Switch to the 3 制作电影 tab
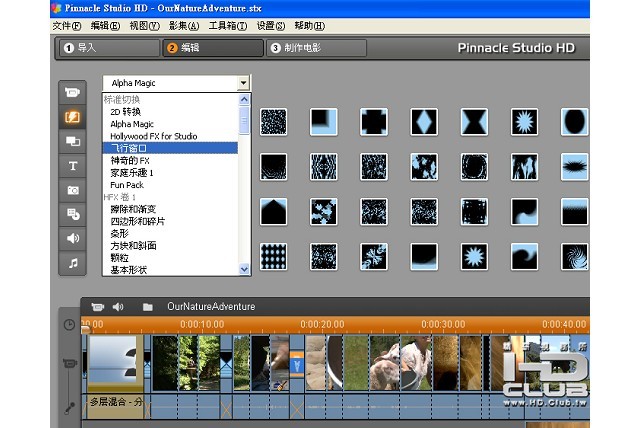 316,48
